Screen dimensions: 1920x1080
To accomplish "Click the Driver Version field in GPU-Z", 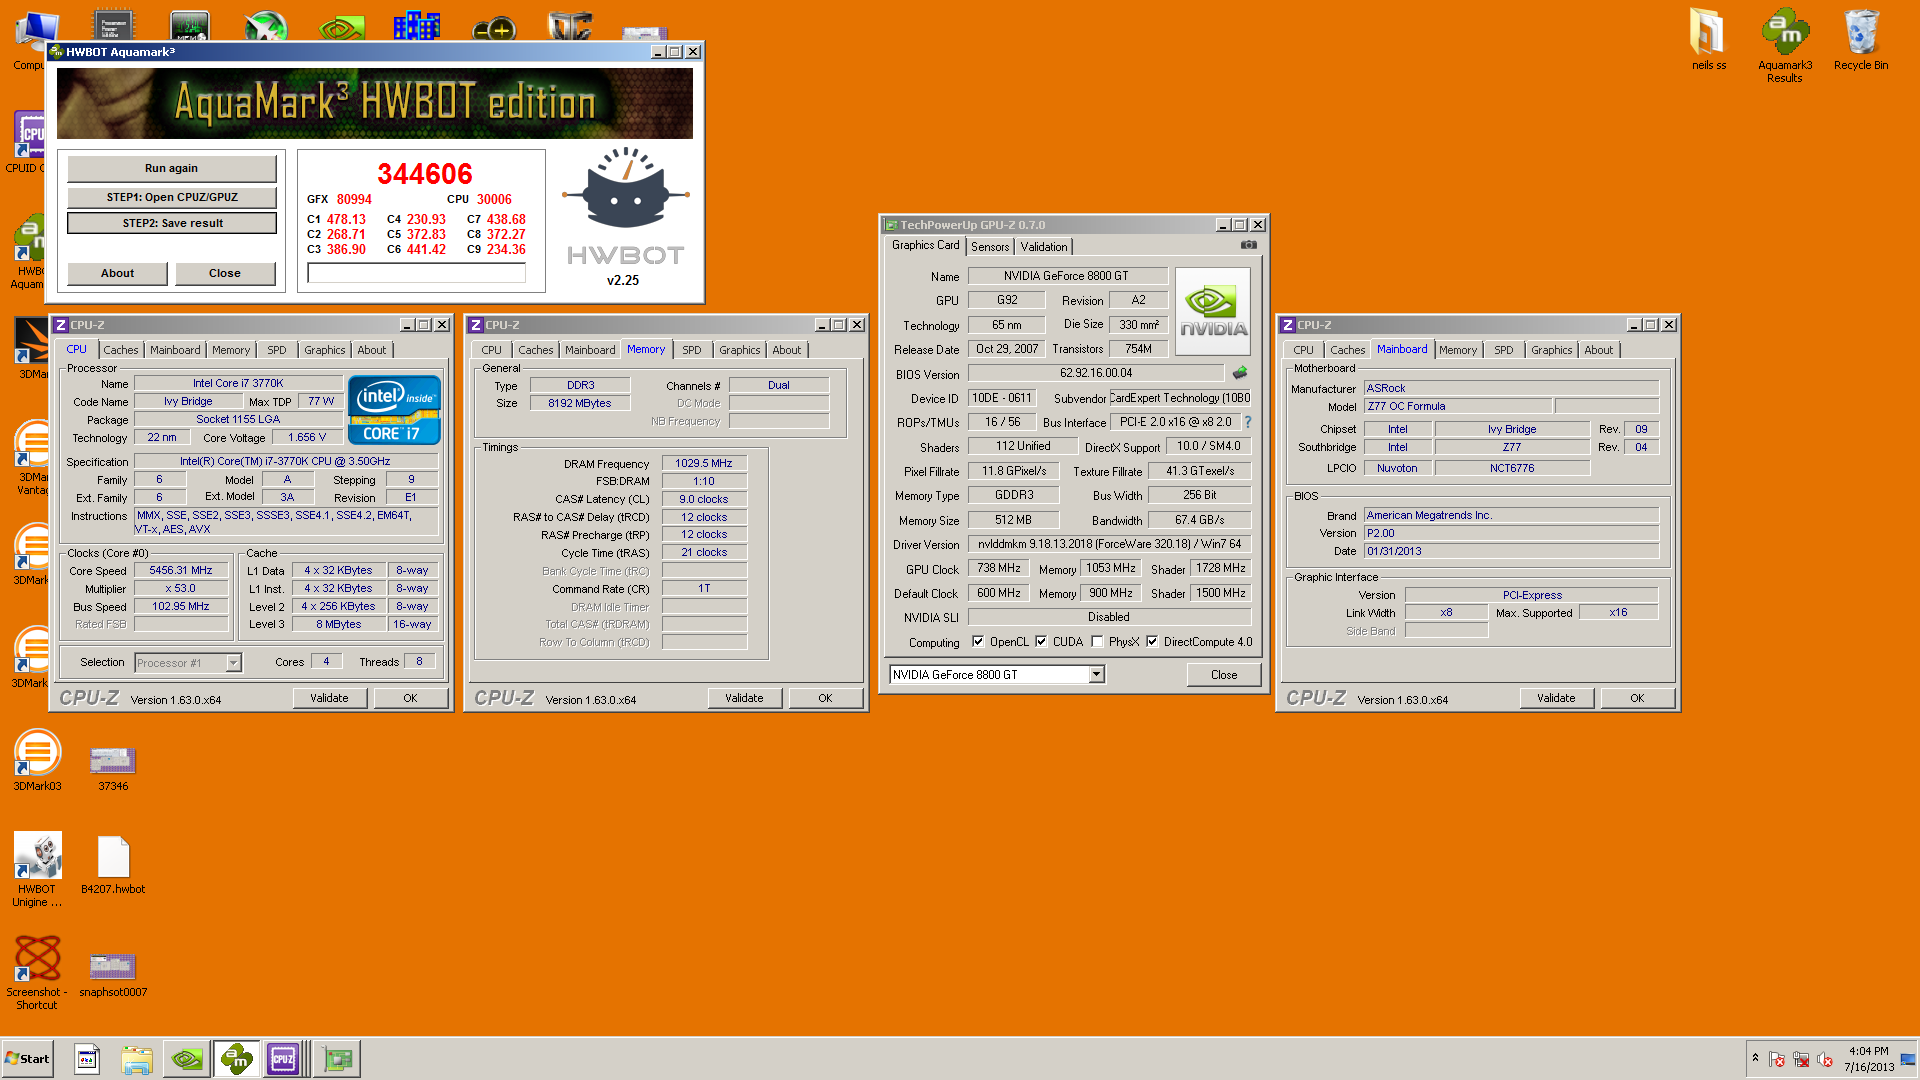I will tap(1109, 545).
